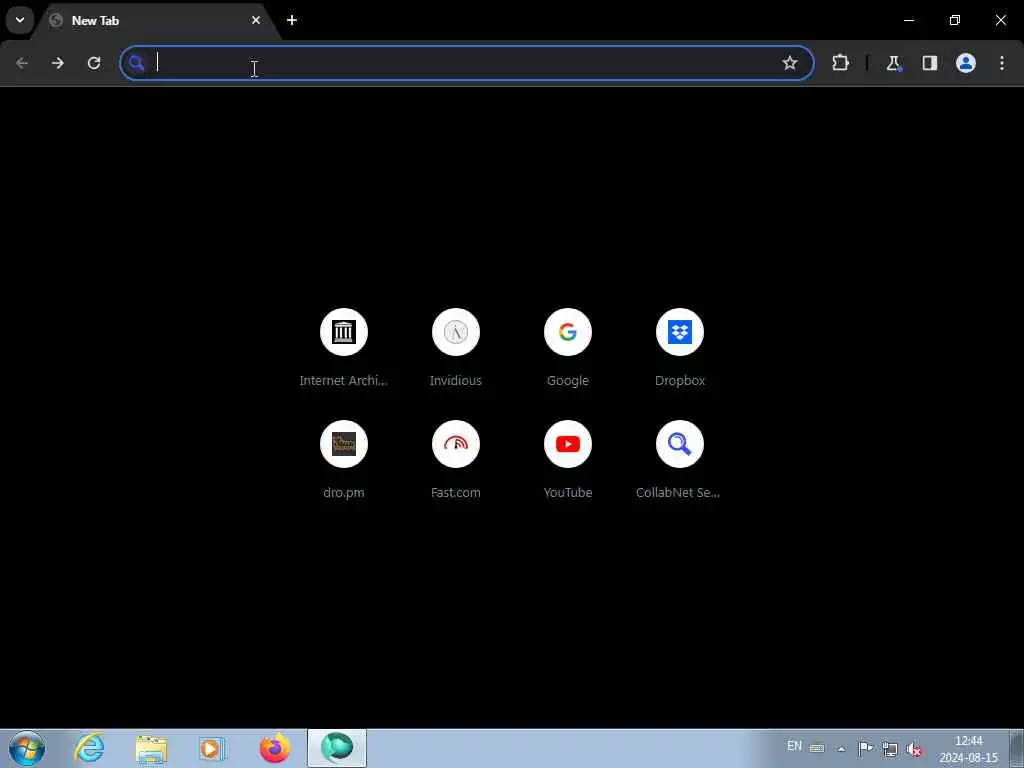
Task: Open the taskbar clock and date
Action: (969, 749)
